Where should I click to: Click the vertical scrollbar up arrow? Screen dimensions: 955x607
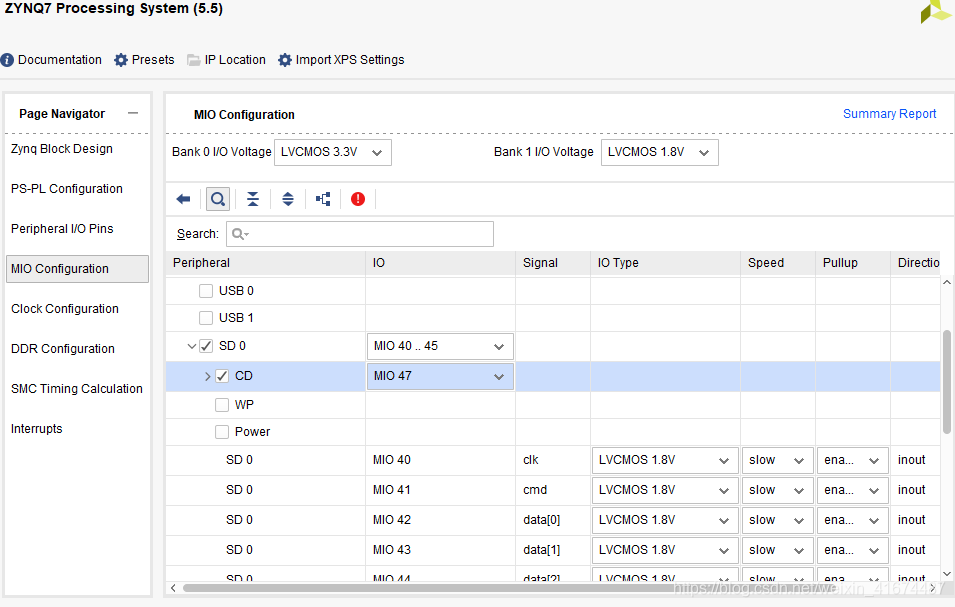click(946, 282)
